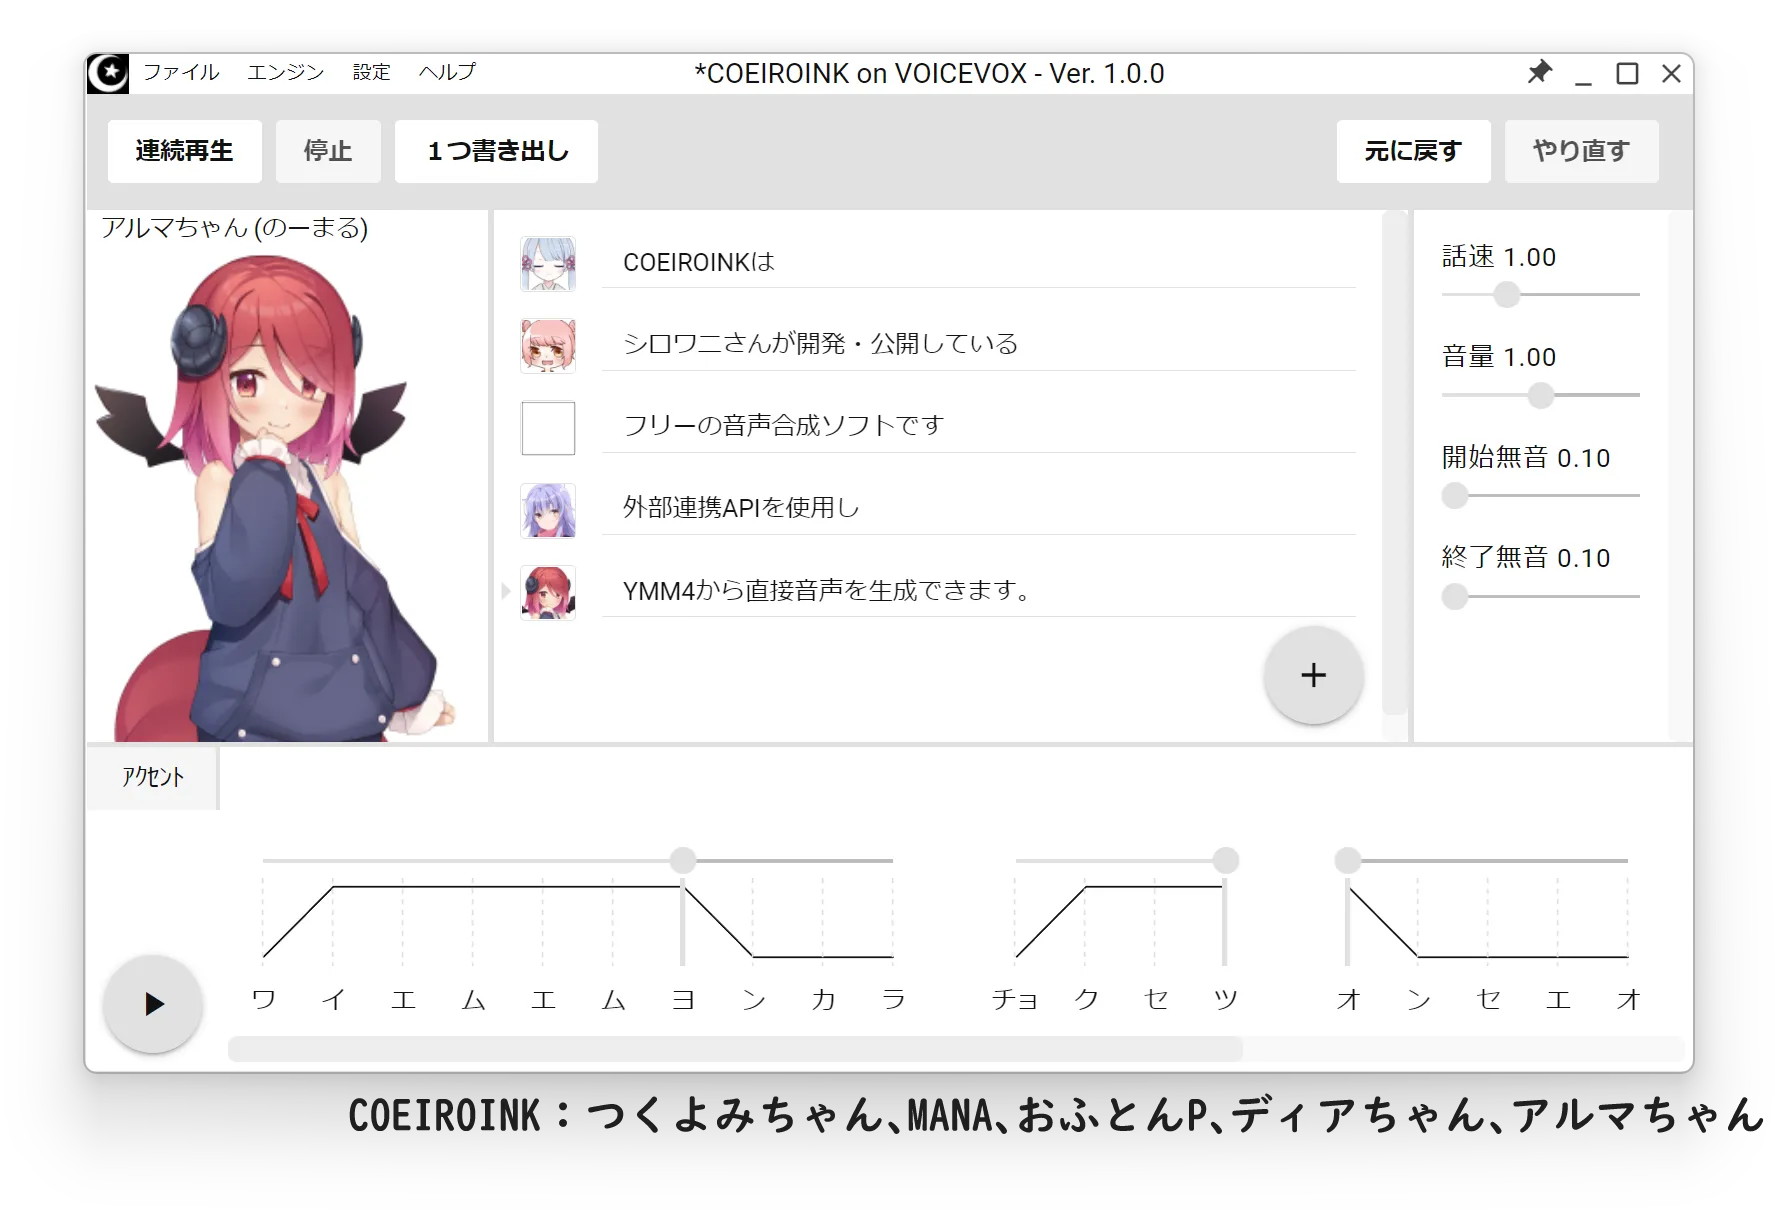Image resolution: width=1778 pixels, height=1213 pixels.
Task: Click the 音量 volume slider handle
Action: point(1541,395)
